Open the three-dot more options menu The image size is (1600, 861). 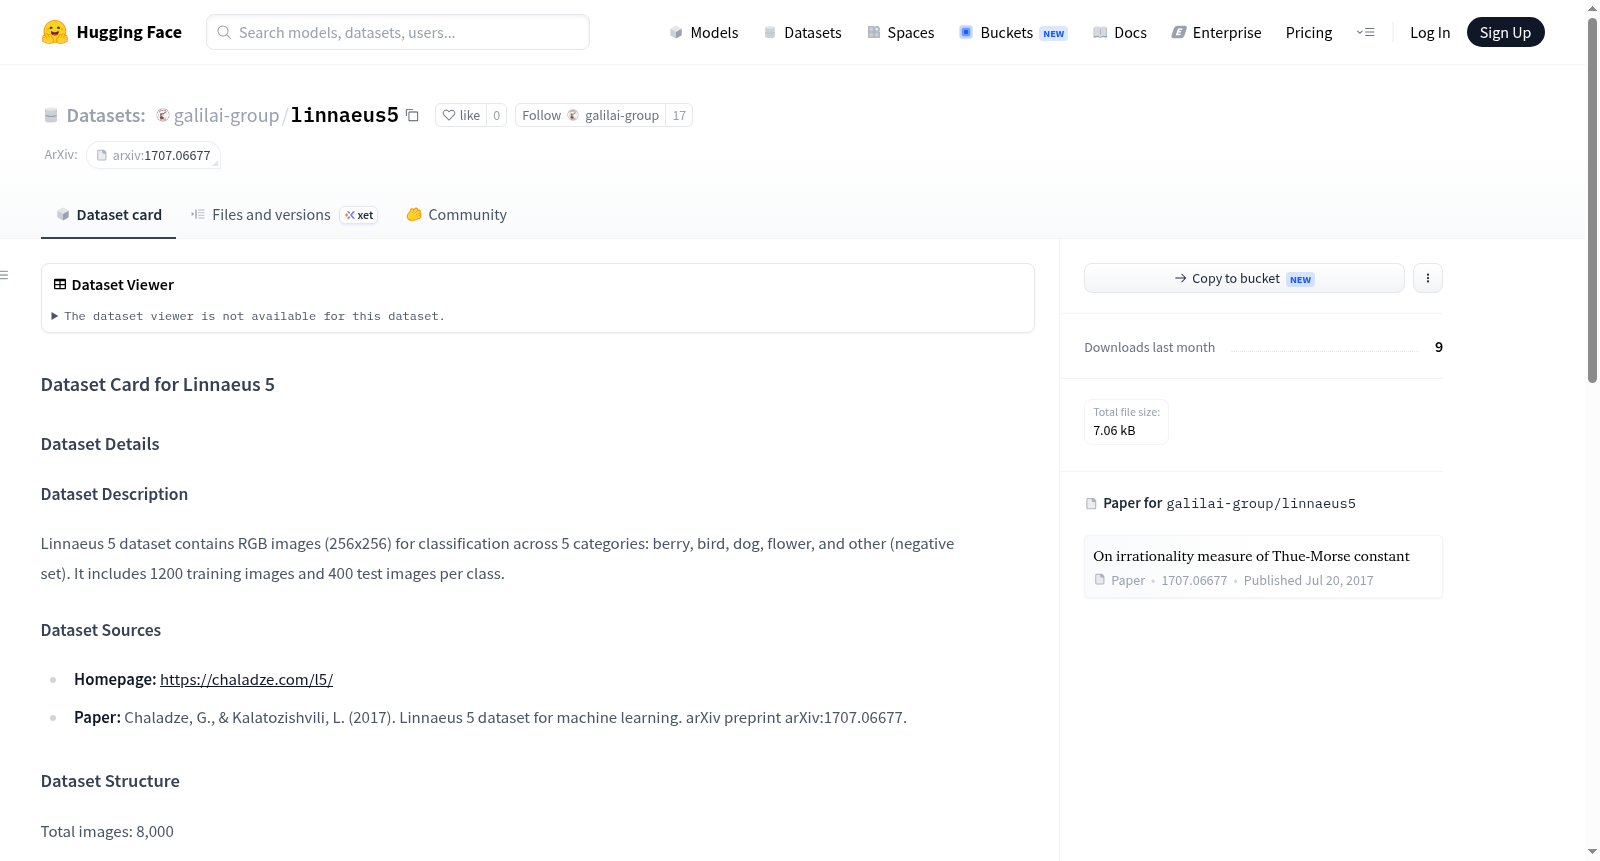[x=1428, y=278]
